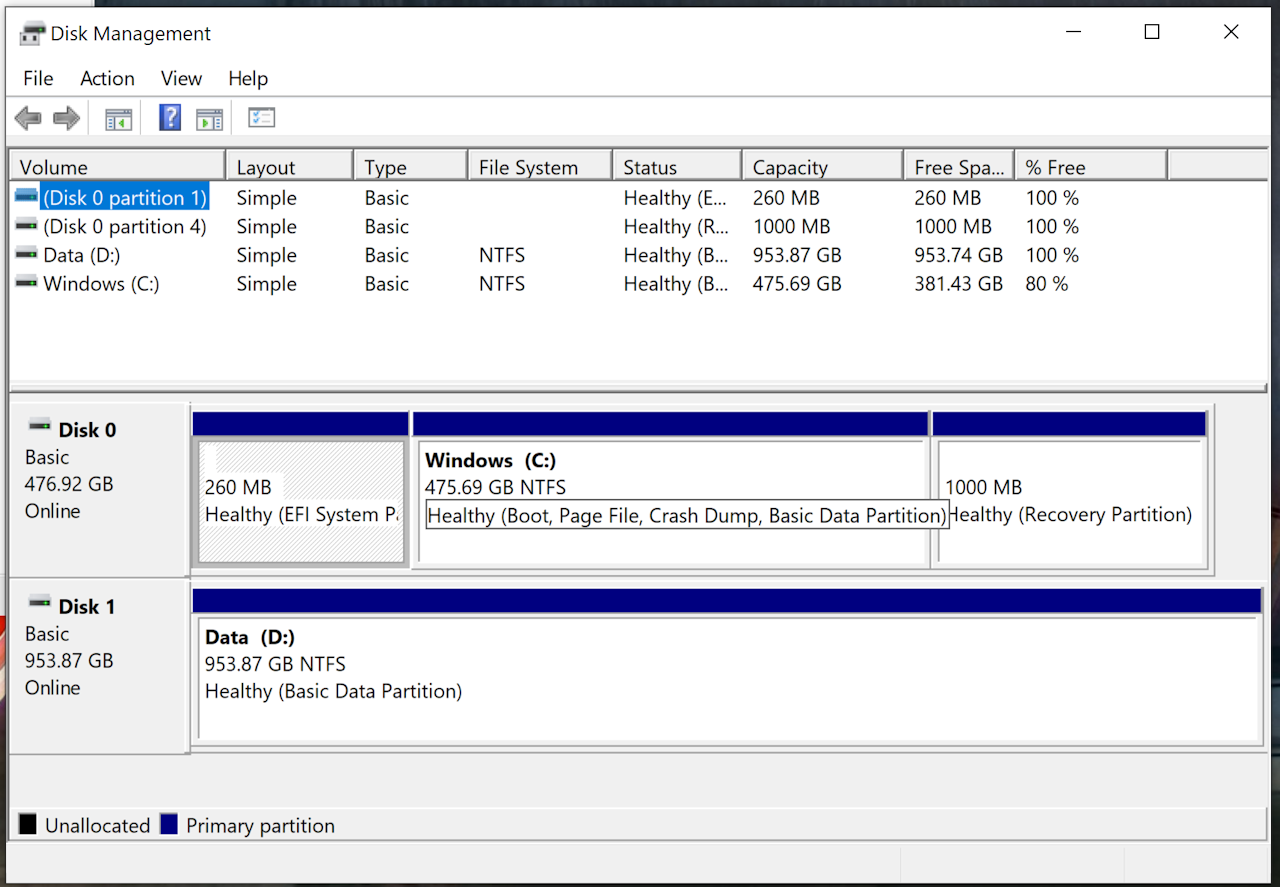Sort by the Volume column header
1280x887 pixels.
tap(117, 167)
